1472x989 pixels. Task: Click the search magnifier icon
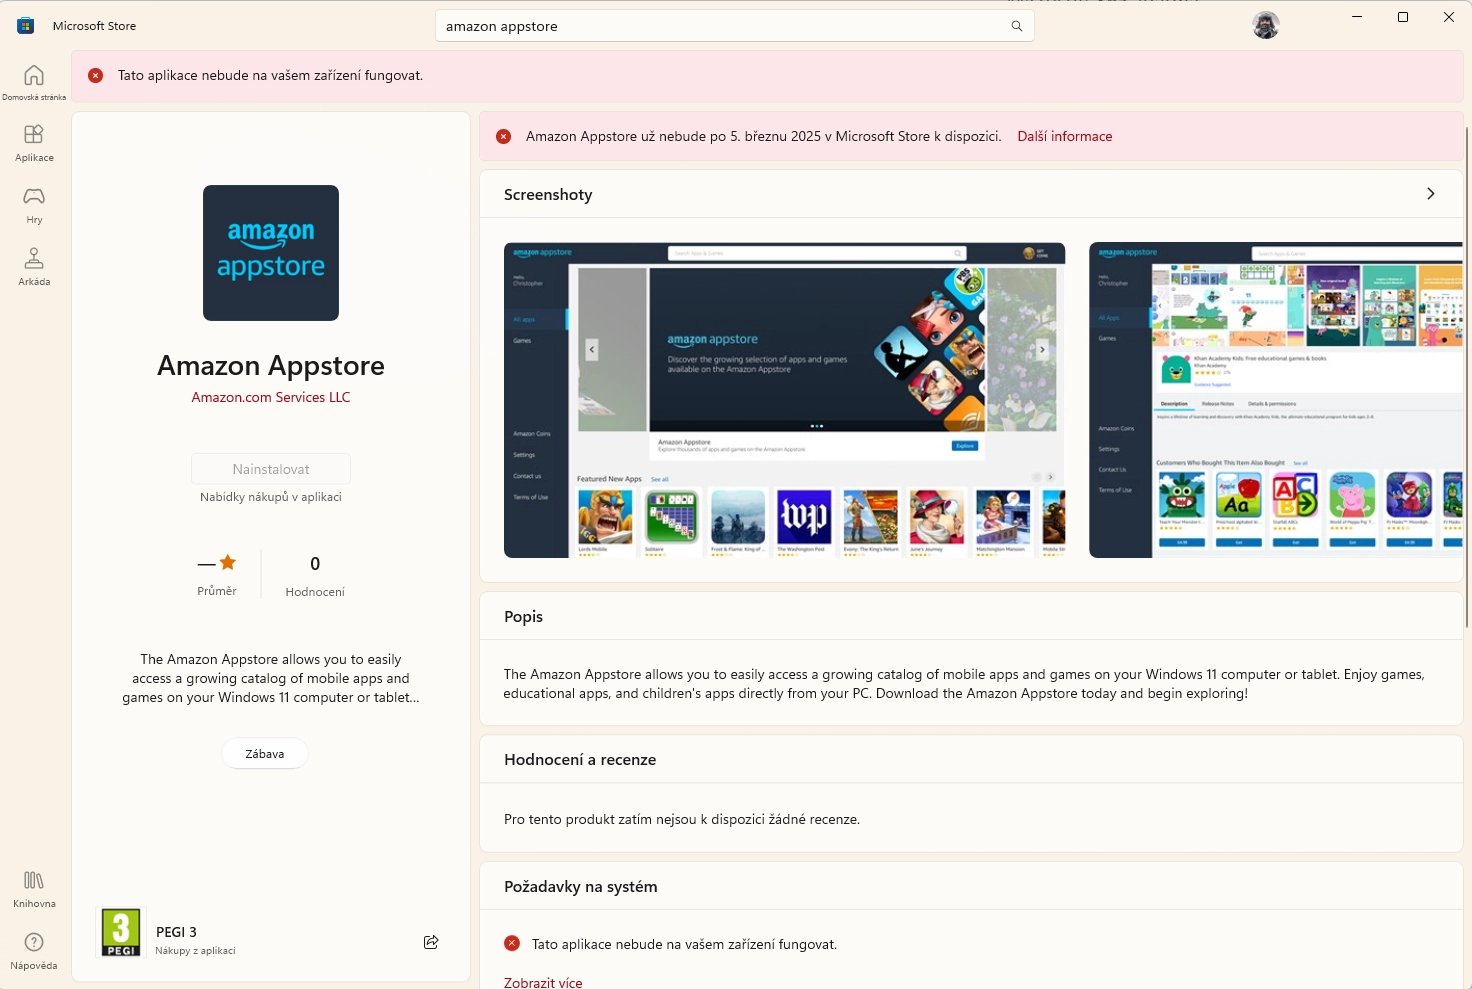coord(1016,26)
